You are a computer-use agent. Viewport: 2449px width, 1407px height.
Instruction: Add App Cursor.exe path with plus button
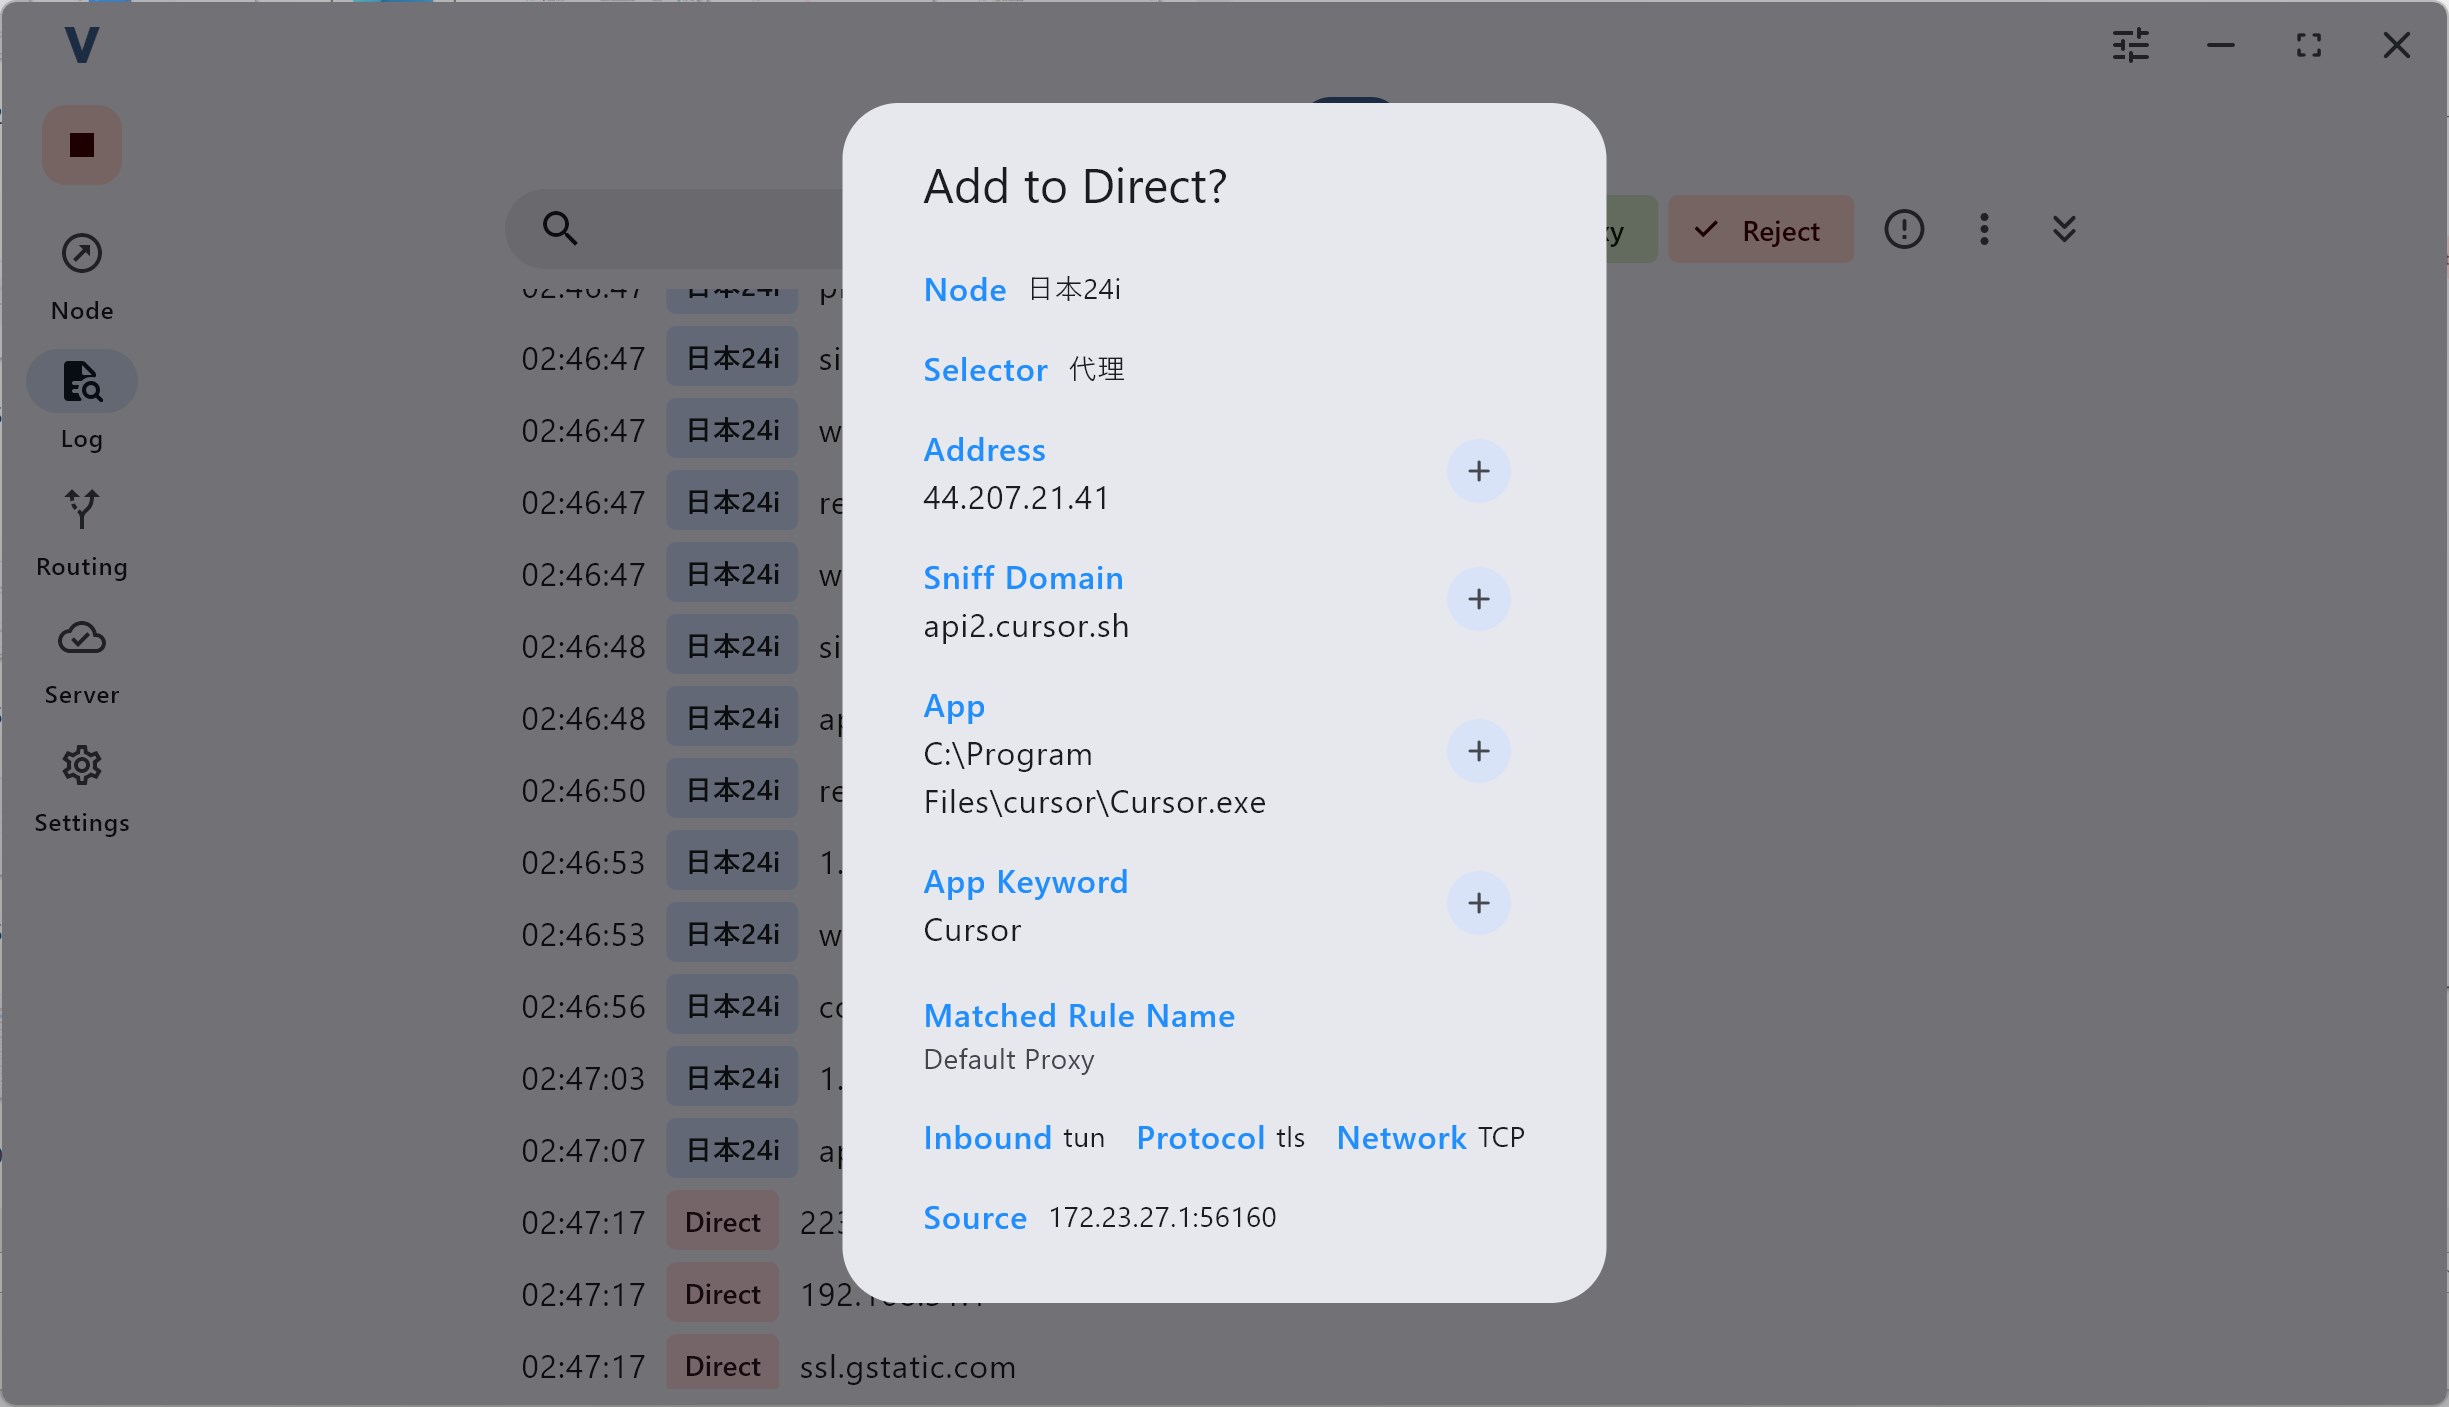coord(1478,751)
